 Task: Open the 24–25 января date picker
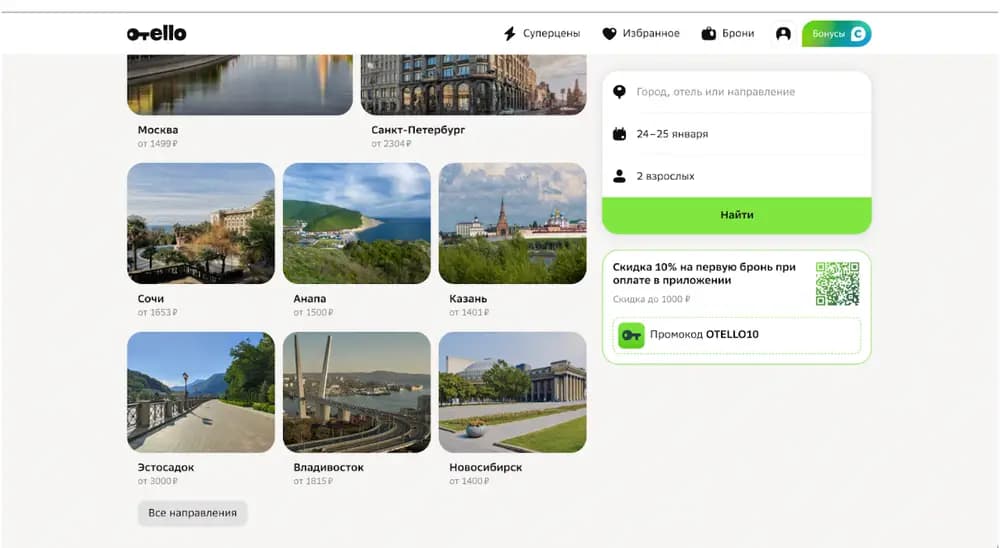click(x=737, y=134)
